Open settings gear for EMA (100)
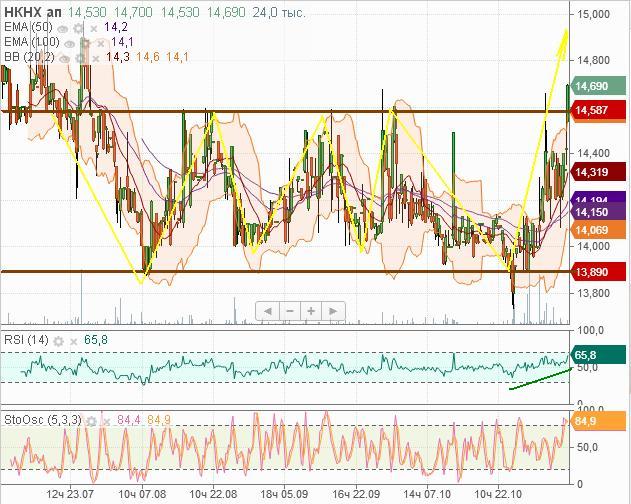Viewport: 631px width, 504px height. (x=85, y=42)
